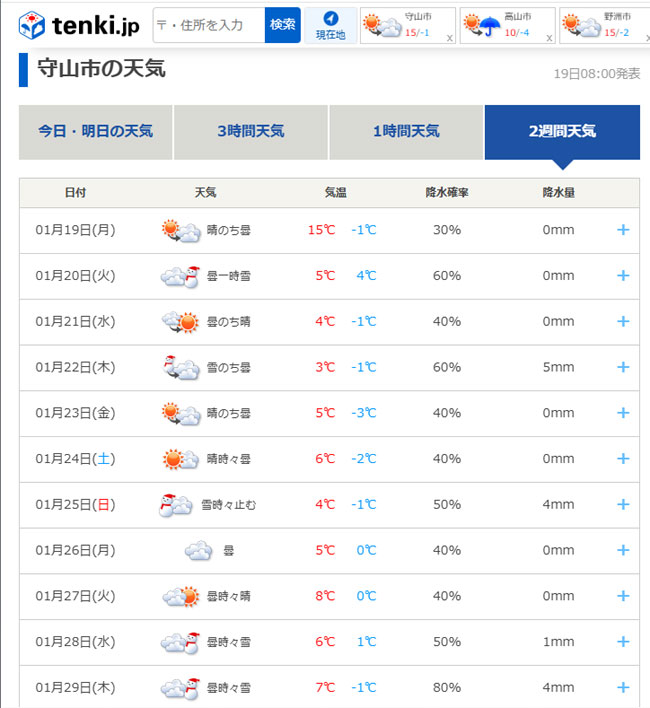This screenshot has height=708, width=650.
Task: Remove the 高山市 history card
Action: 548,38
